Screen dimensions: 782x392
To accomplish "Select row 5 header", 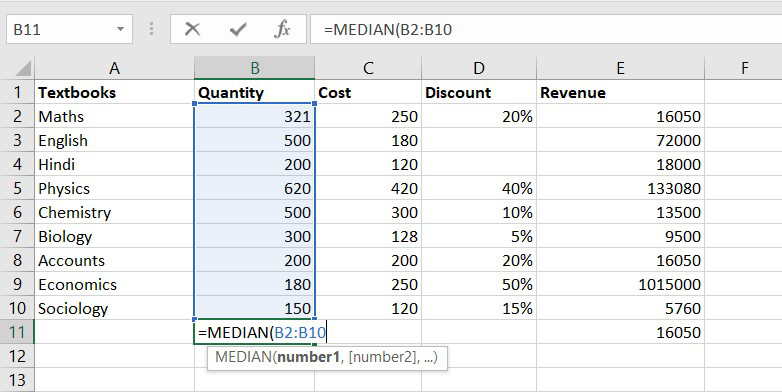I will point(17,189).
